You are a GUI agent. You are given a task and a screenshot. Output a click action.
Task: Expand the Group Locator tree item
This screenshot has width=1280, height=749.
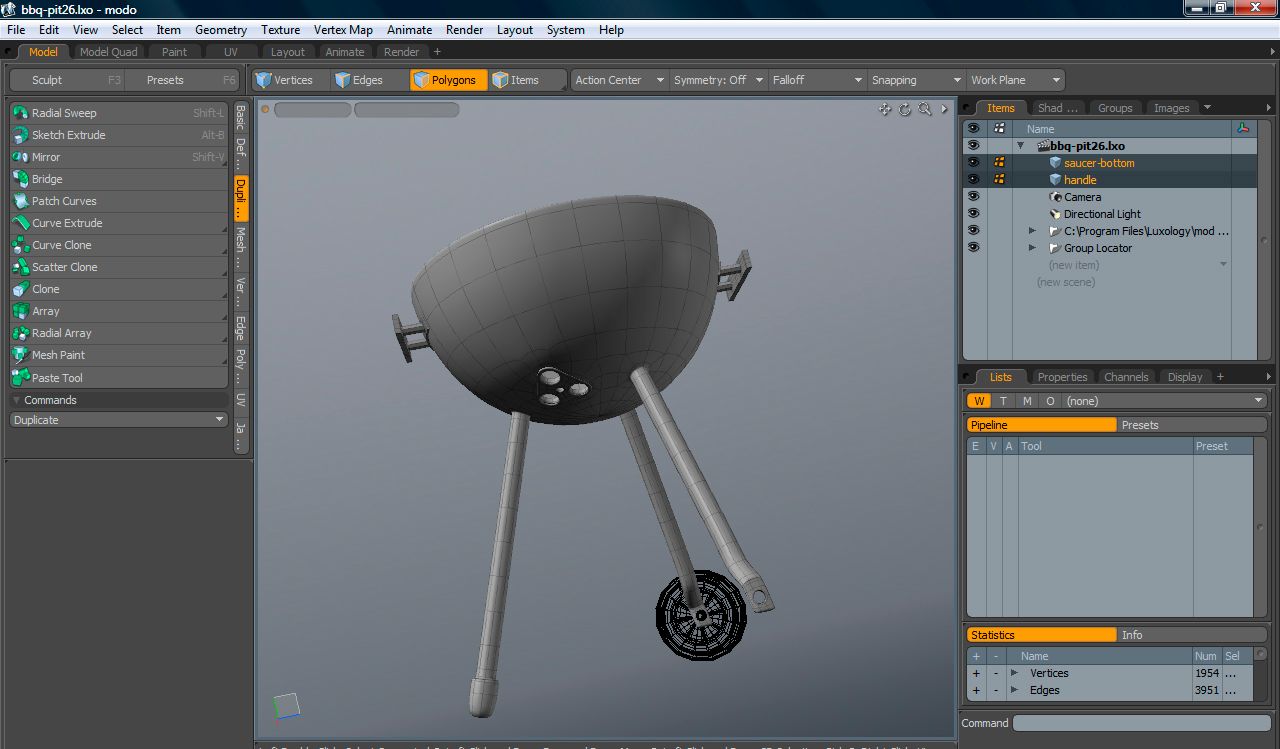1032,248
